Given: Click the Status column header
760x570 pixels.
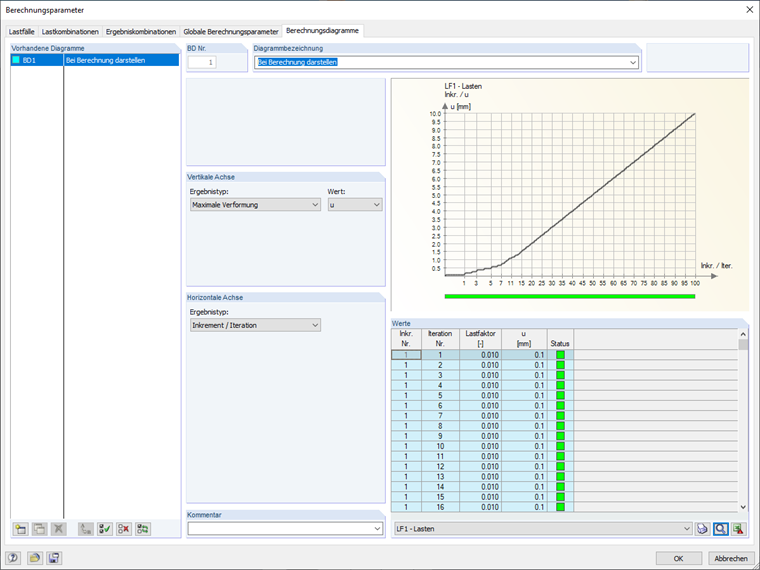Looking at the screenshot, I should click(x=560, y=339).
